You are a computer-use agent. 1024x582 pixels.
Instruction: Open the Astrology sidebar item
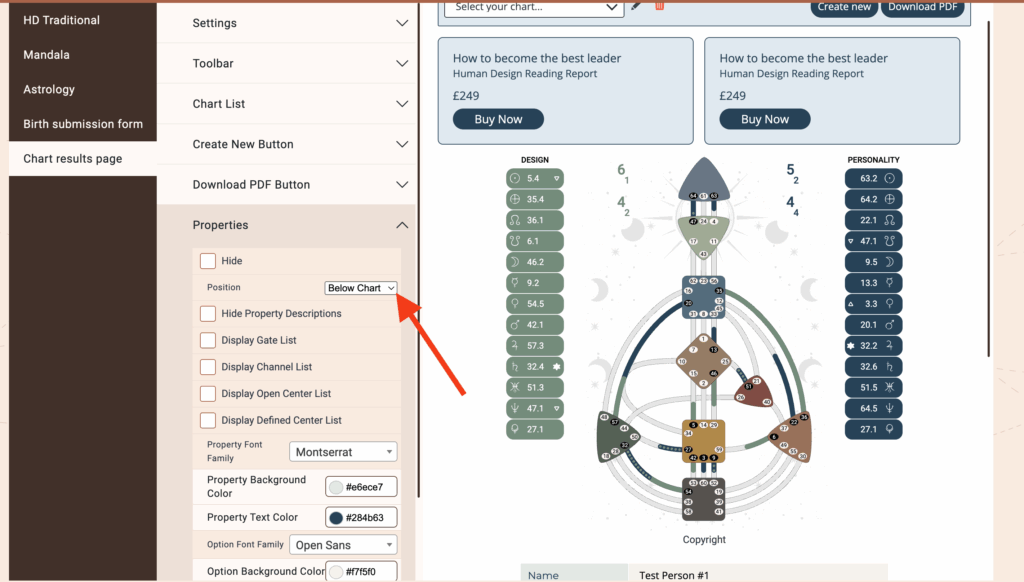[49, 90]
